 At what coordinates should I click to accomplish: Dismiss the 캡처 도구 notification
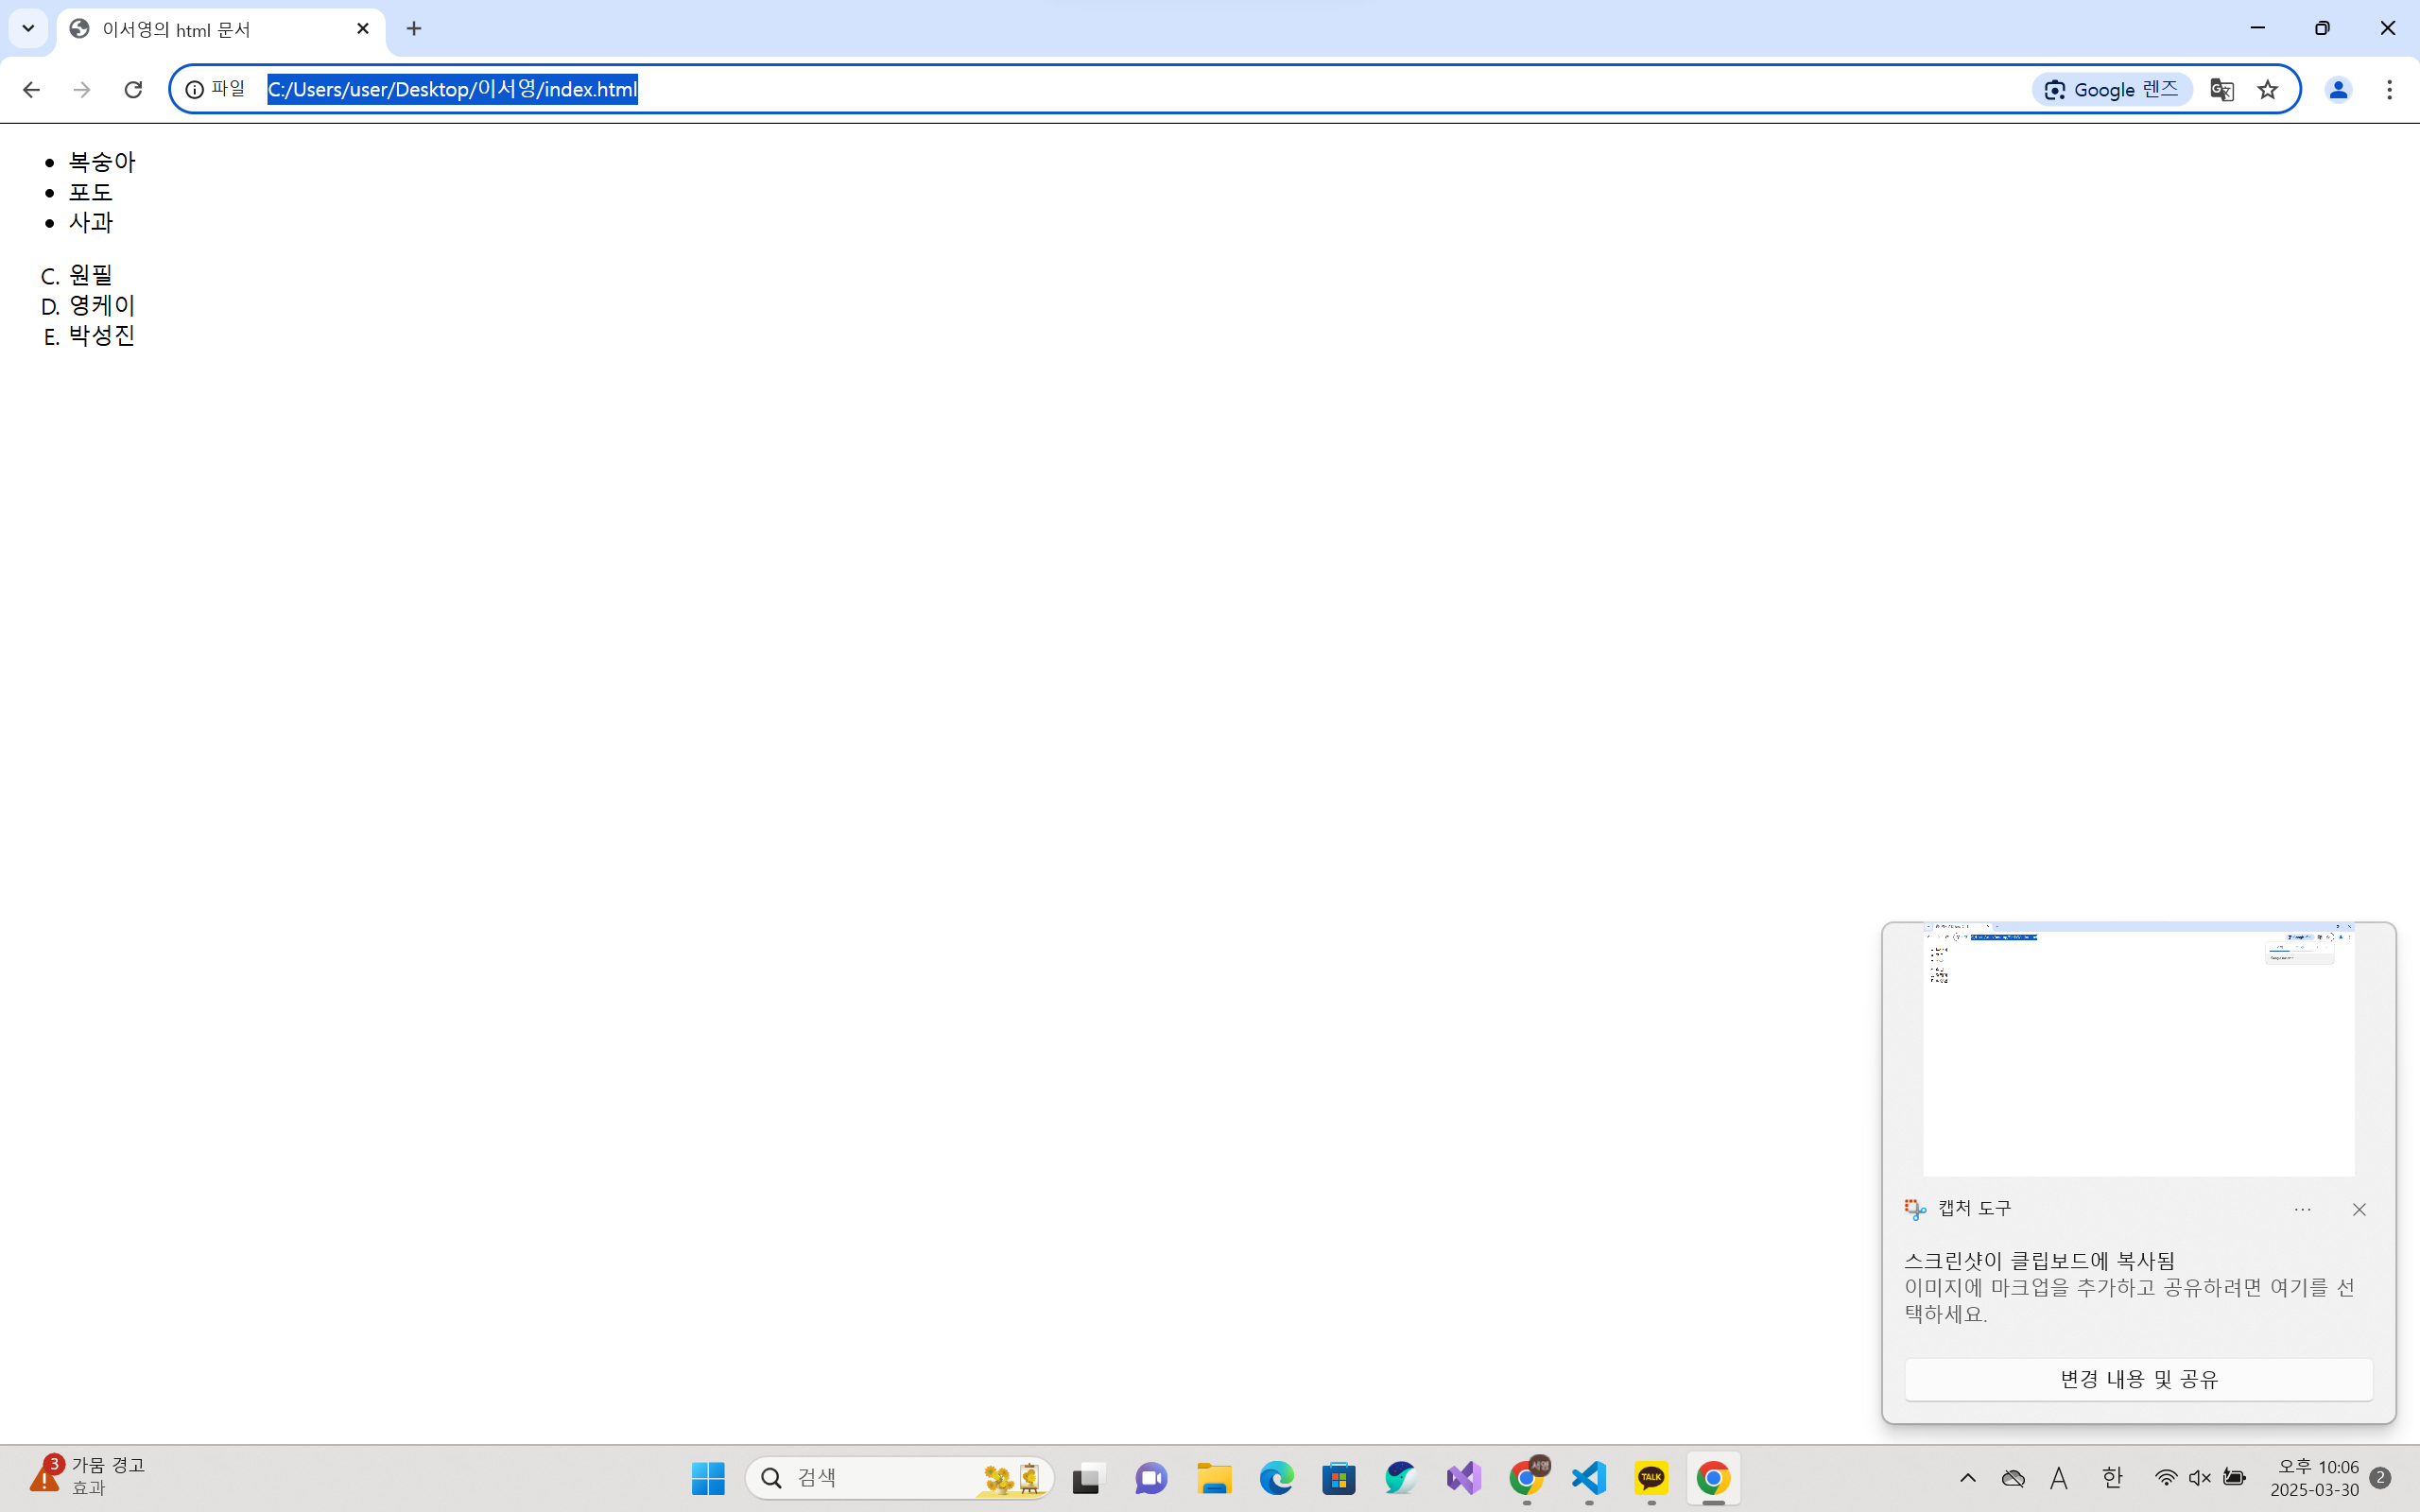pos(2359,1210)
